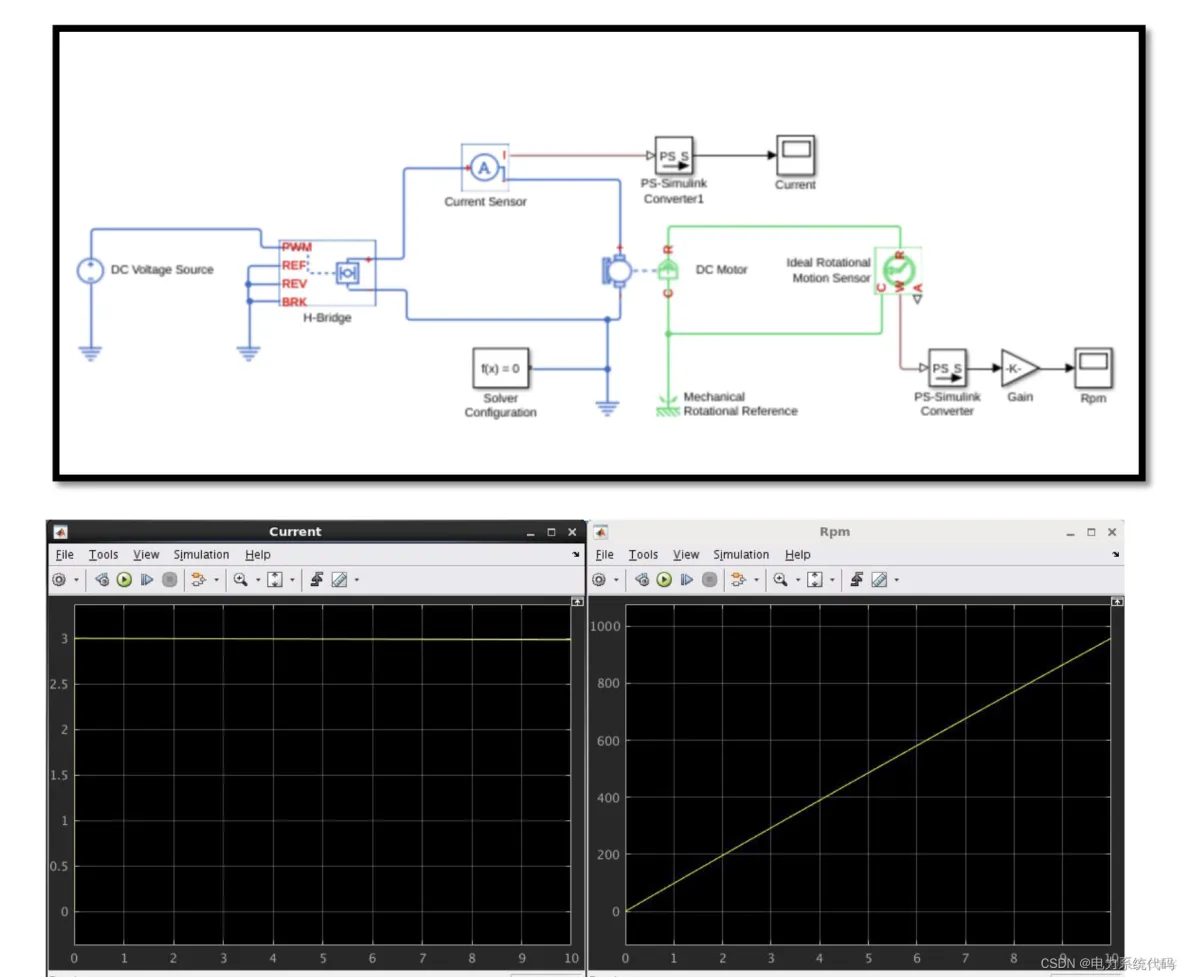Click MATLAB logo in Rpm window title
Viewport: 1184px width, 977px height.
(601, 532)
